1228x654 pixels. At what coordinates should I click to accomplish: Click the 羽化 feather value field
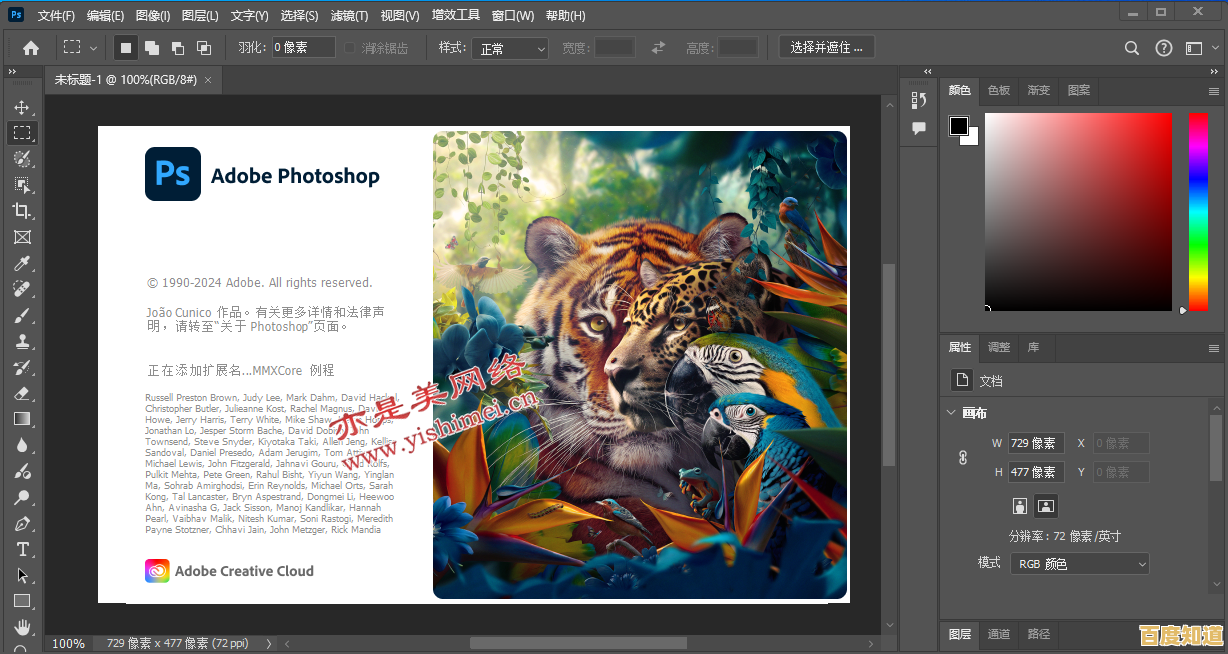pos(300,46)
